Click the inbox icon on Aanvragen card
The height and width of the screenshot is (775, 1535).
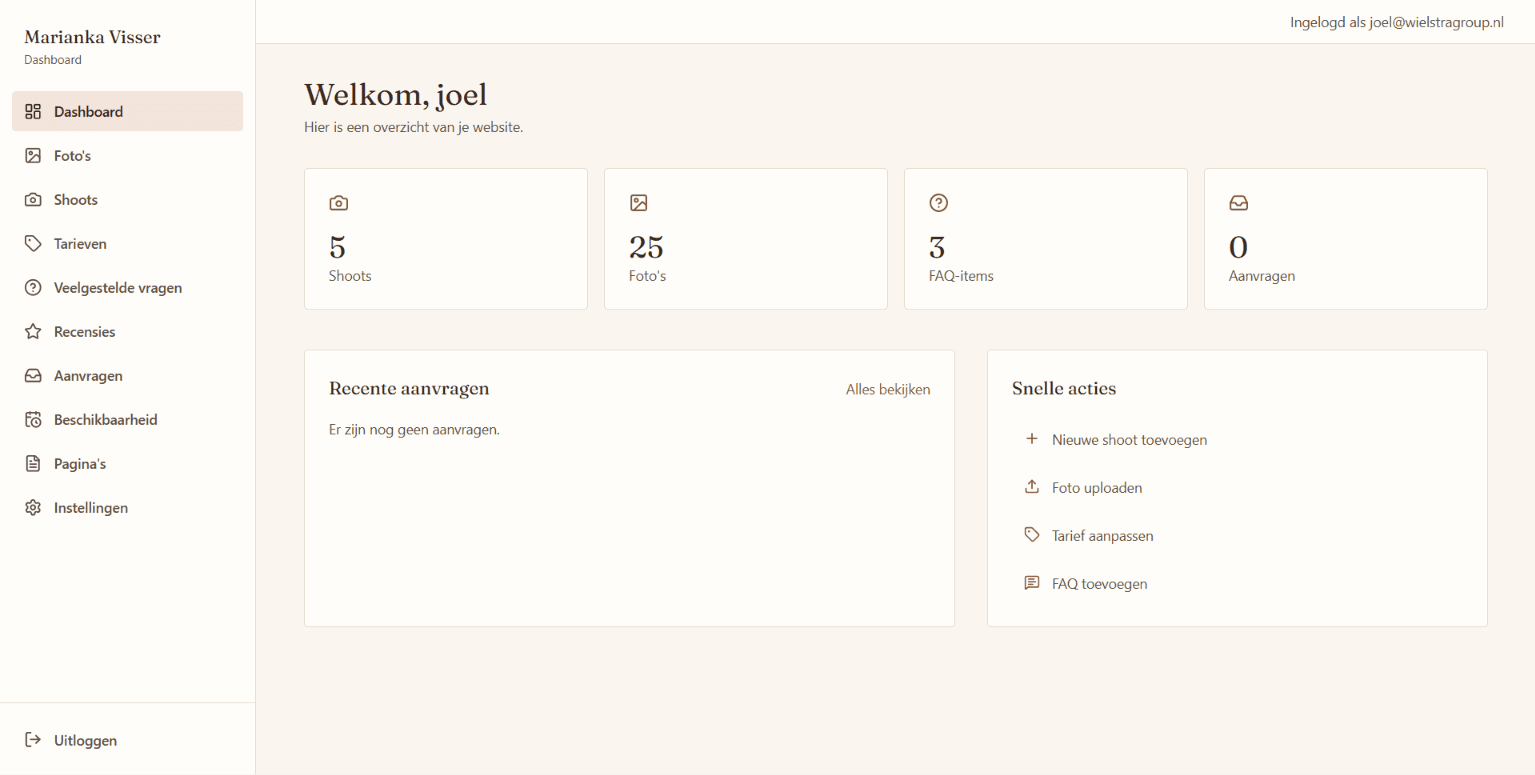click(x=1239, y=203)
